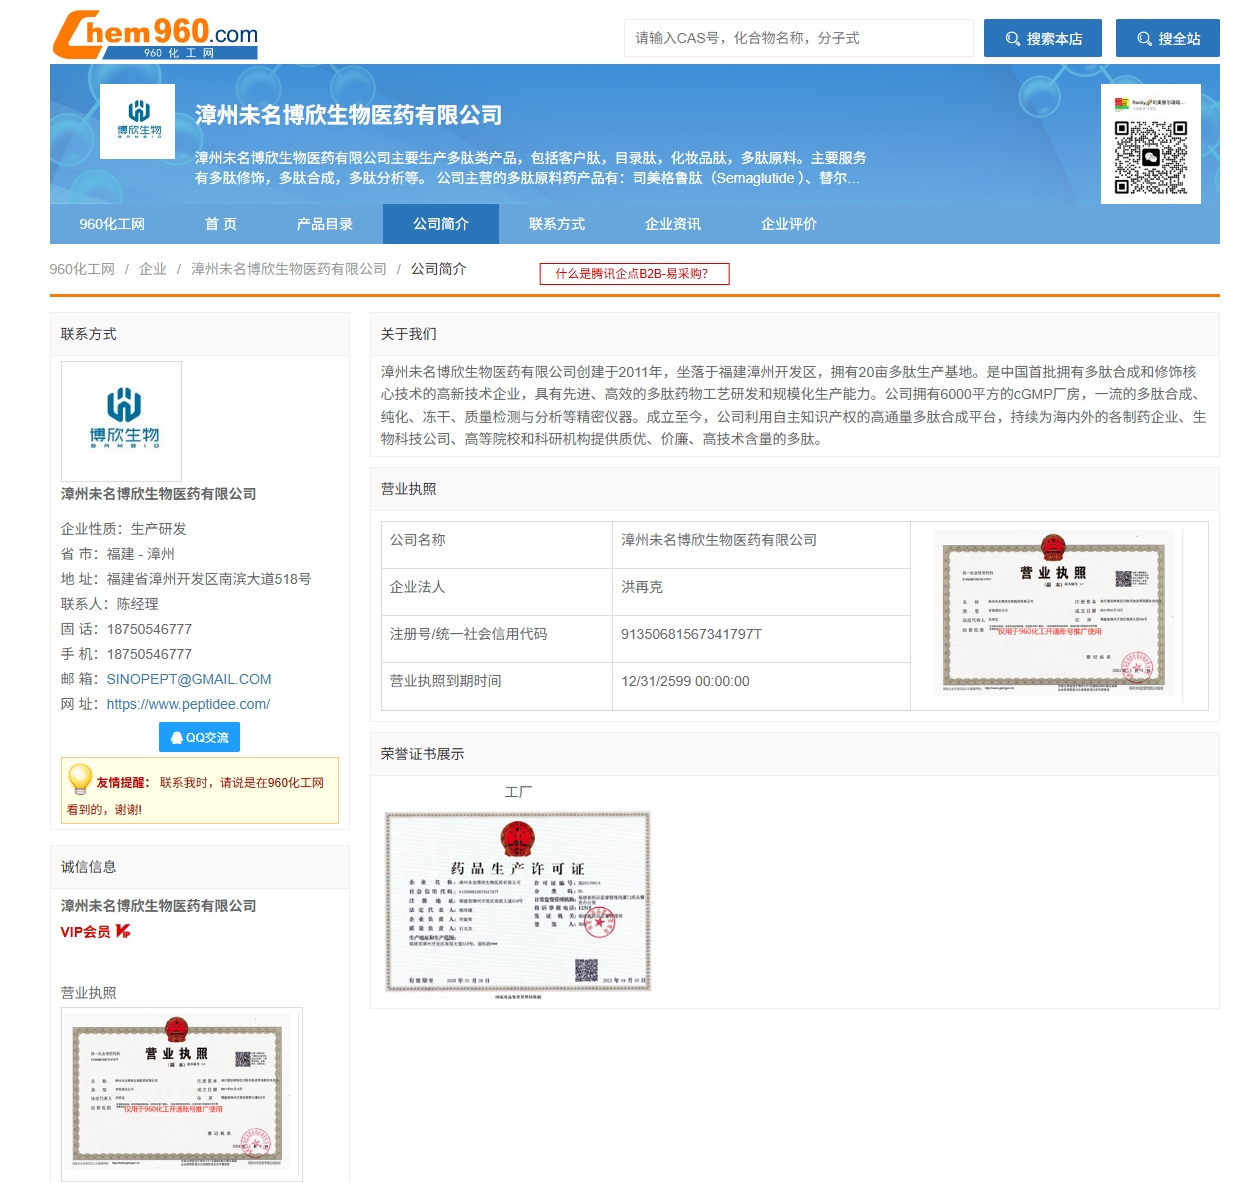Click the license expiry 12/31/2599 00:00:00

685,681
